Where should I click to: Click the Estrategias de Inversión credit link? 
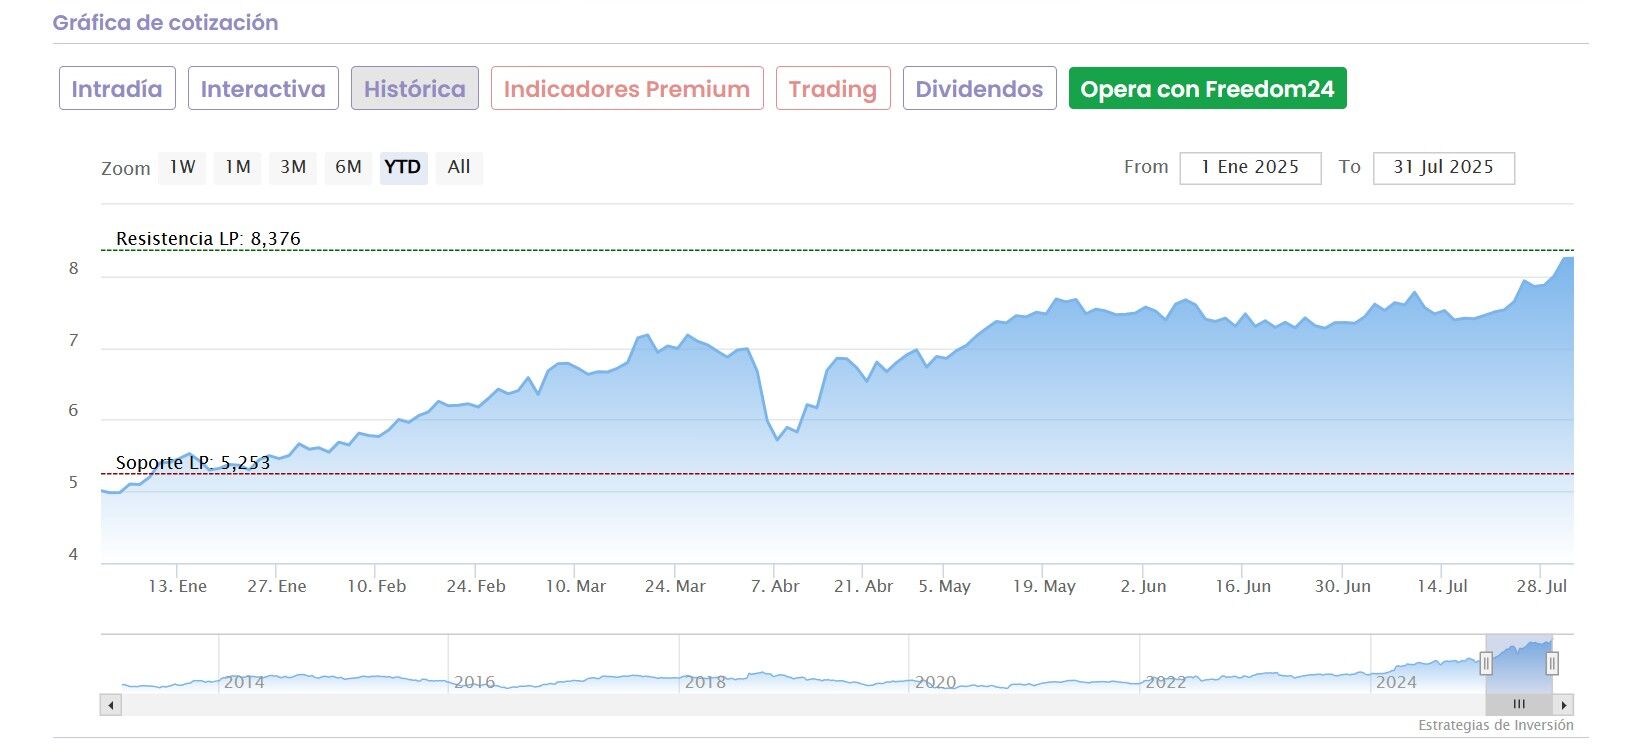1495,726
